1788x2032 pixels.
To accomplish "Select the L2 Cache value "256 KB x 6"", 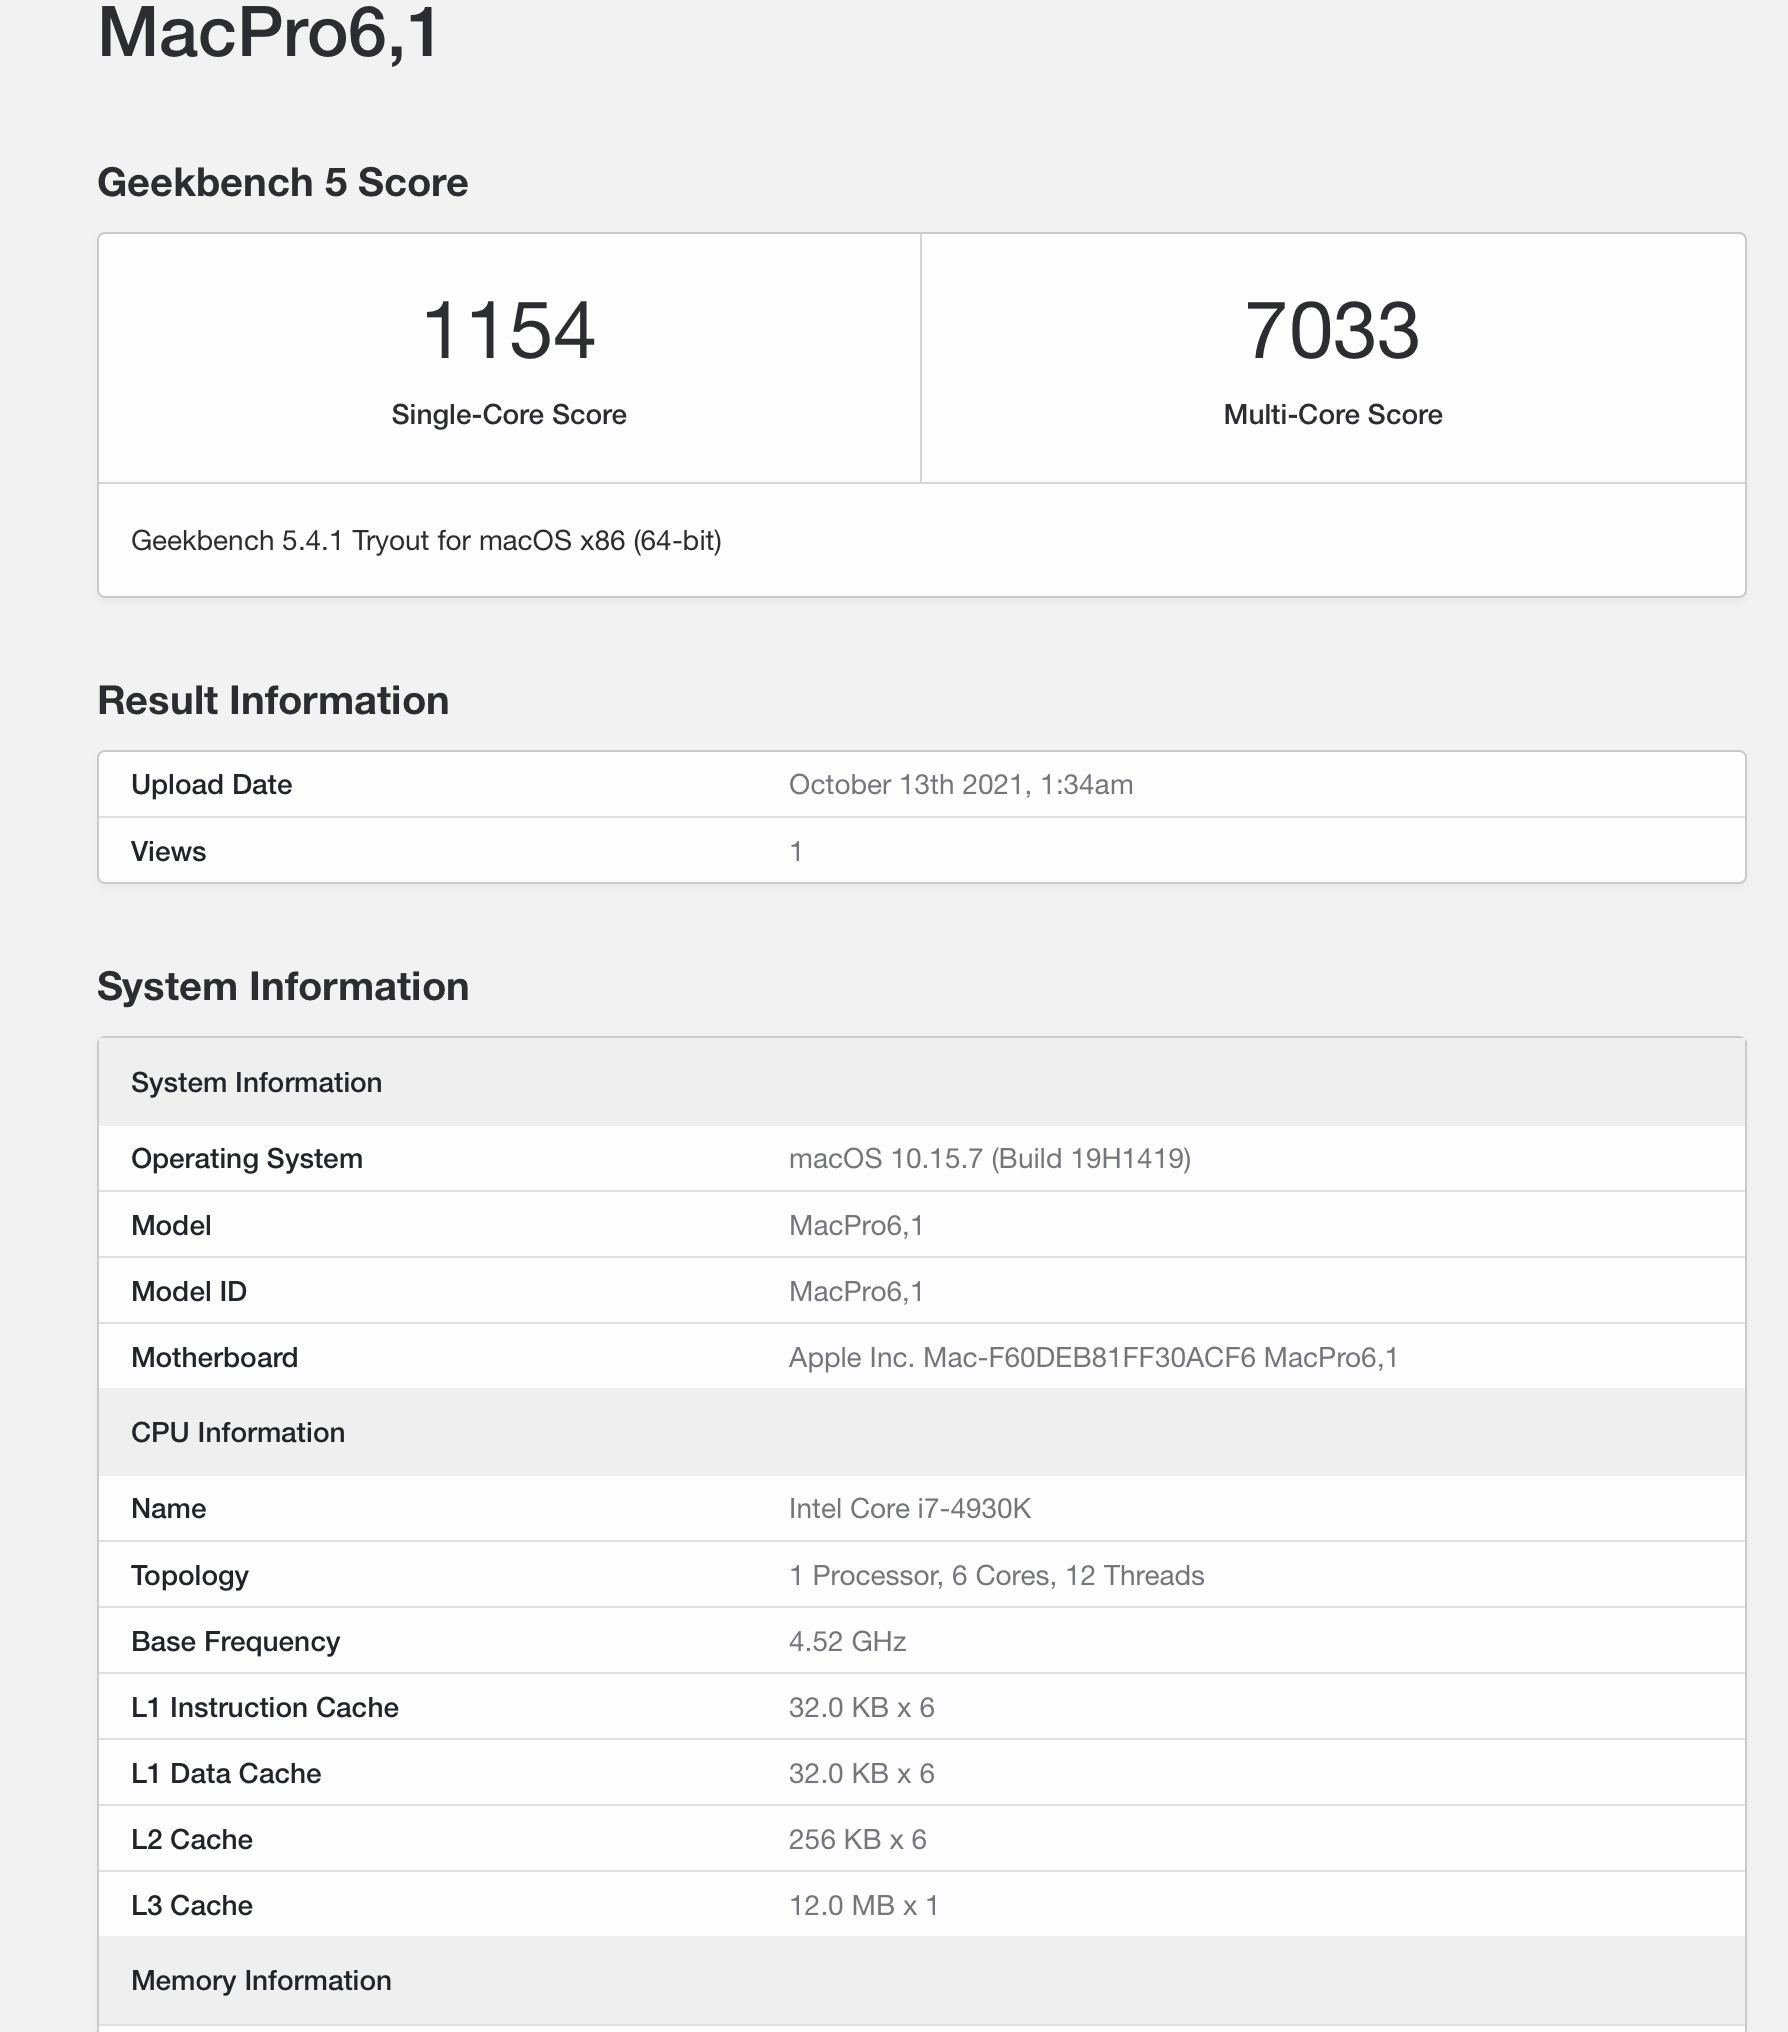I will tap(858, 1840).
